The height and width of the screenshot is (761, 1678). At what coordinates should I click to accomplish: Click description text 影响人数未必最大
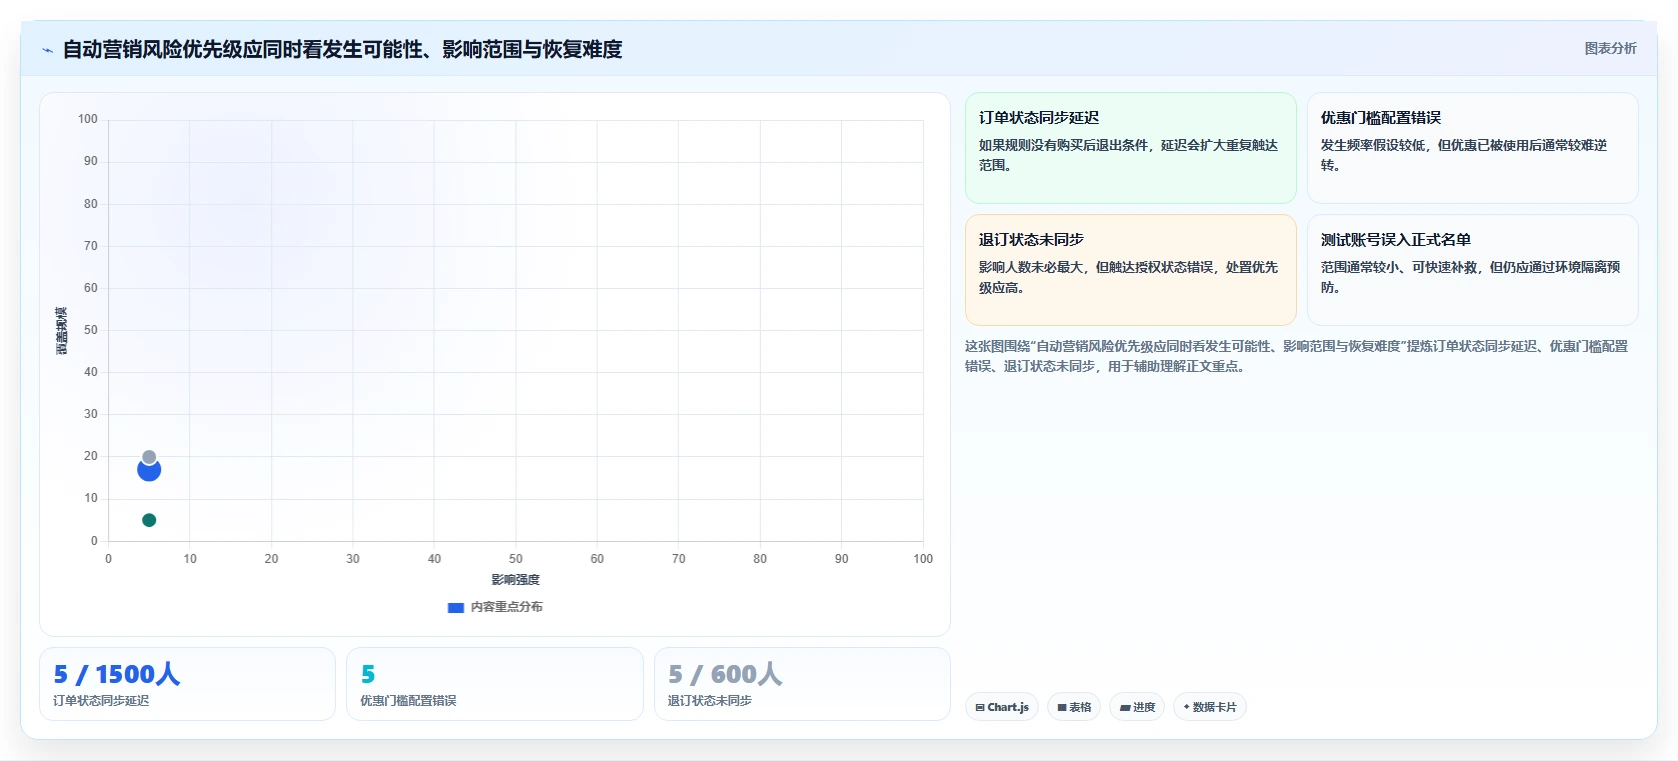(1128, 277)
